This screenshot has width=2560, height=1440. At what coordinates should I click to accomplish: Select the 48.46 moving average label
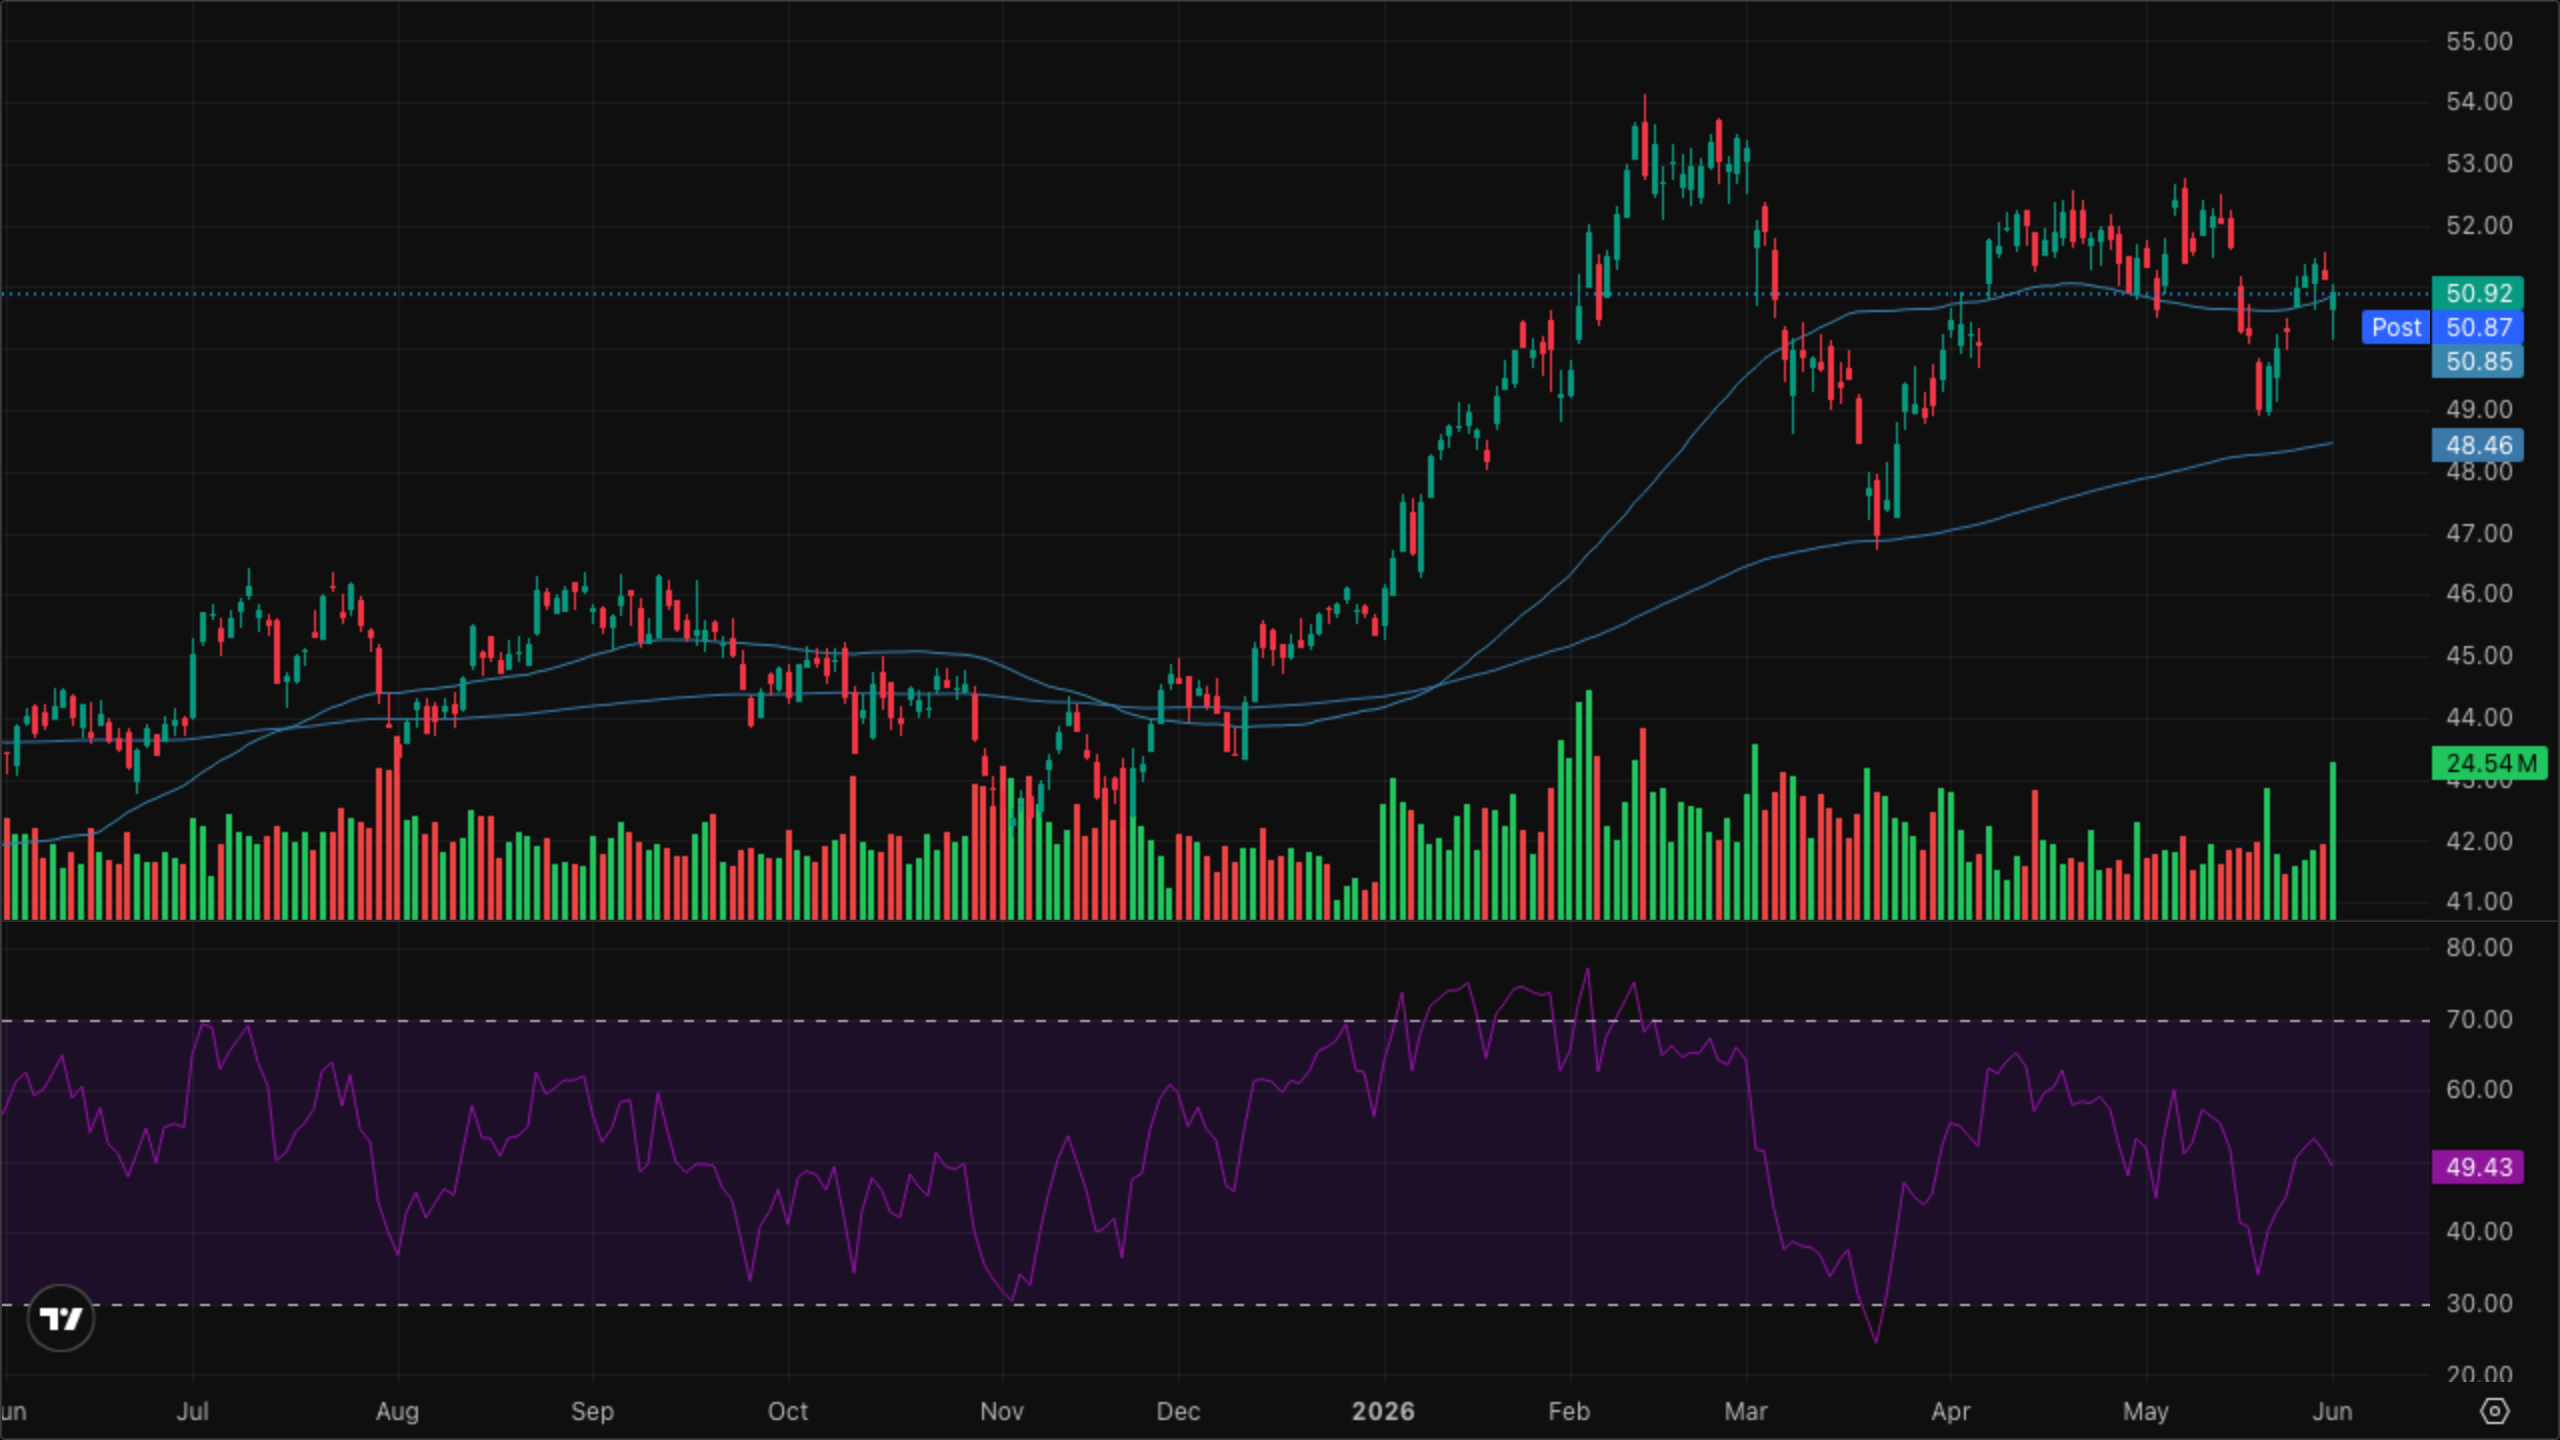(2478, 445)
